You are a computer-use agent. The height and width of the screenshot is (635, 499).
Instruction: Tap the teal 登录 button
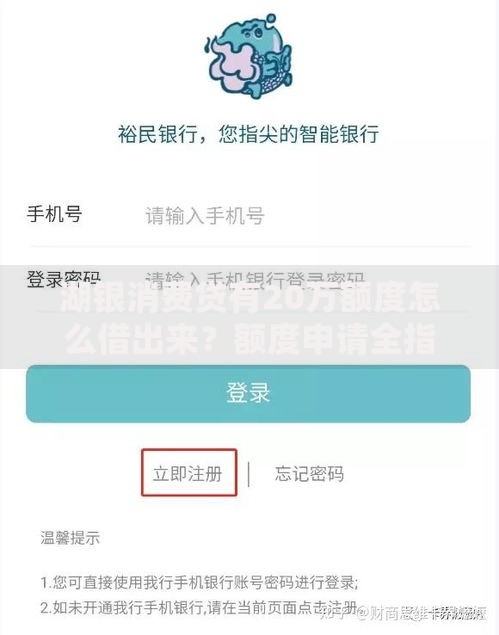(248, 394)
